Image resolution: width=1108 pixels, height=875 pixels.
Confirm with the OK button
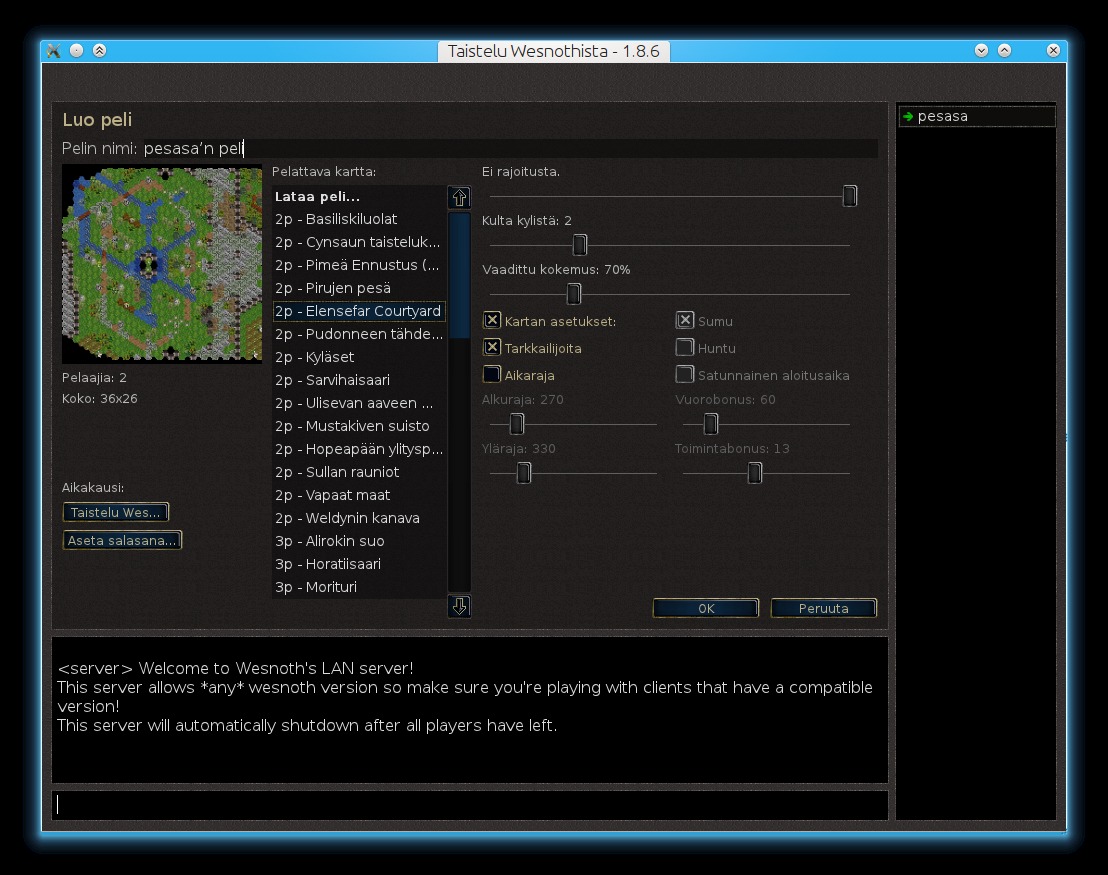point(706,609)
